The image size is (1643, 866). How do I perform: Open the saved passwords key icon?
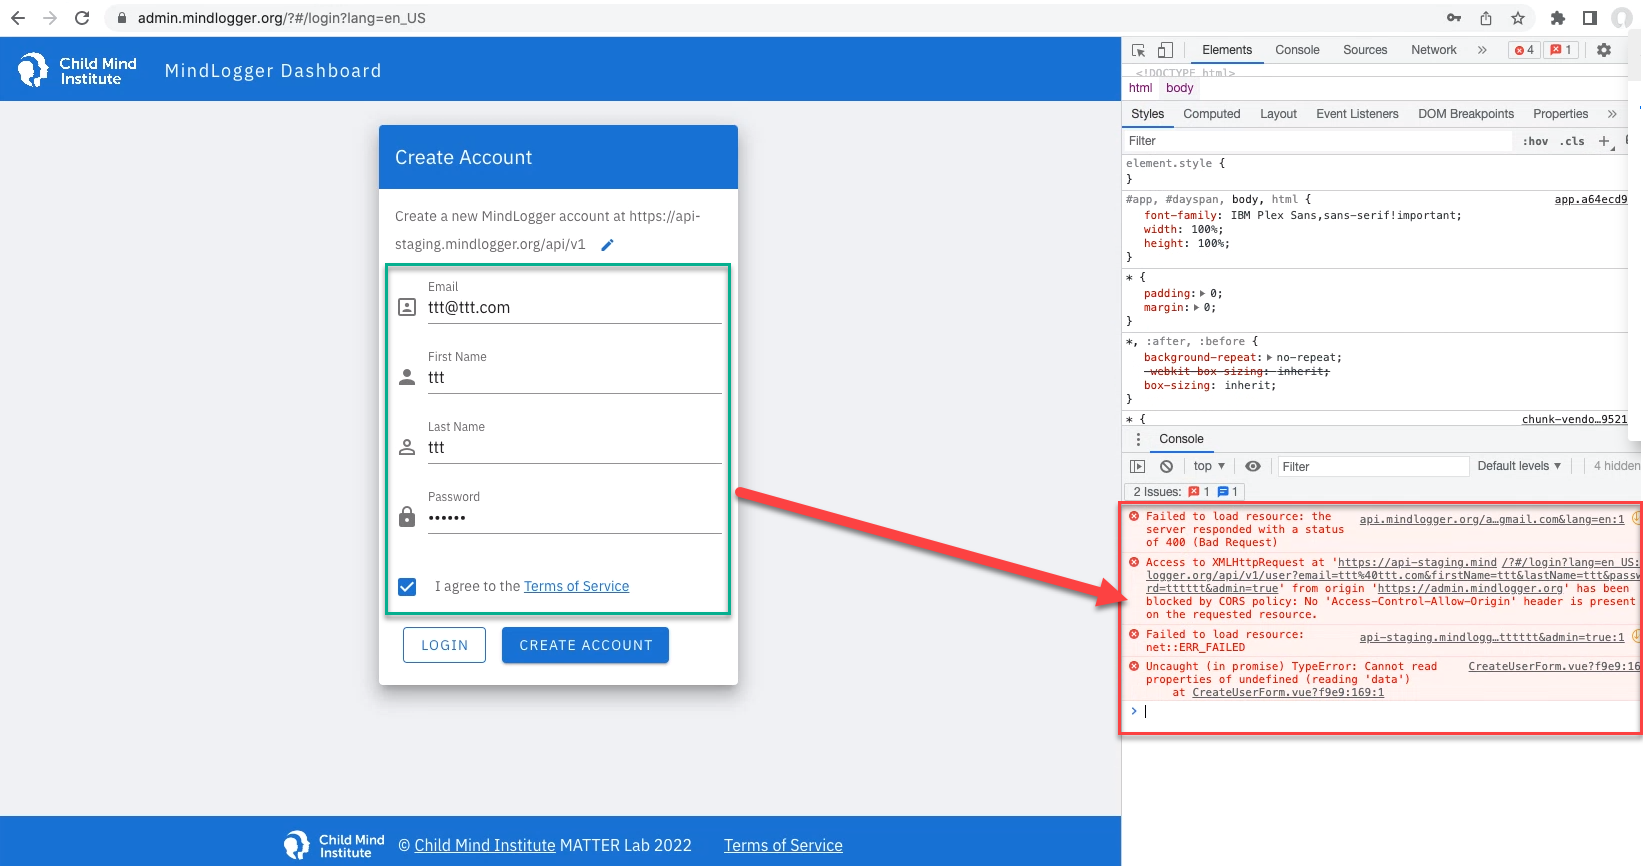point(1454,18)
